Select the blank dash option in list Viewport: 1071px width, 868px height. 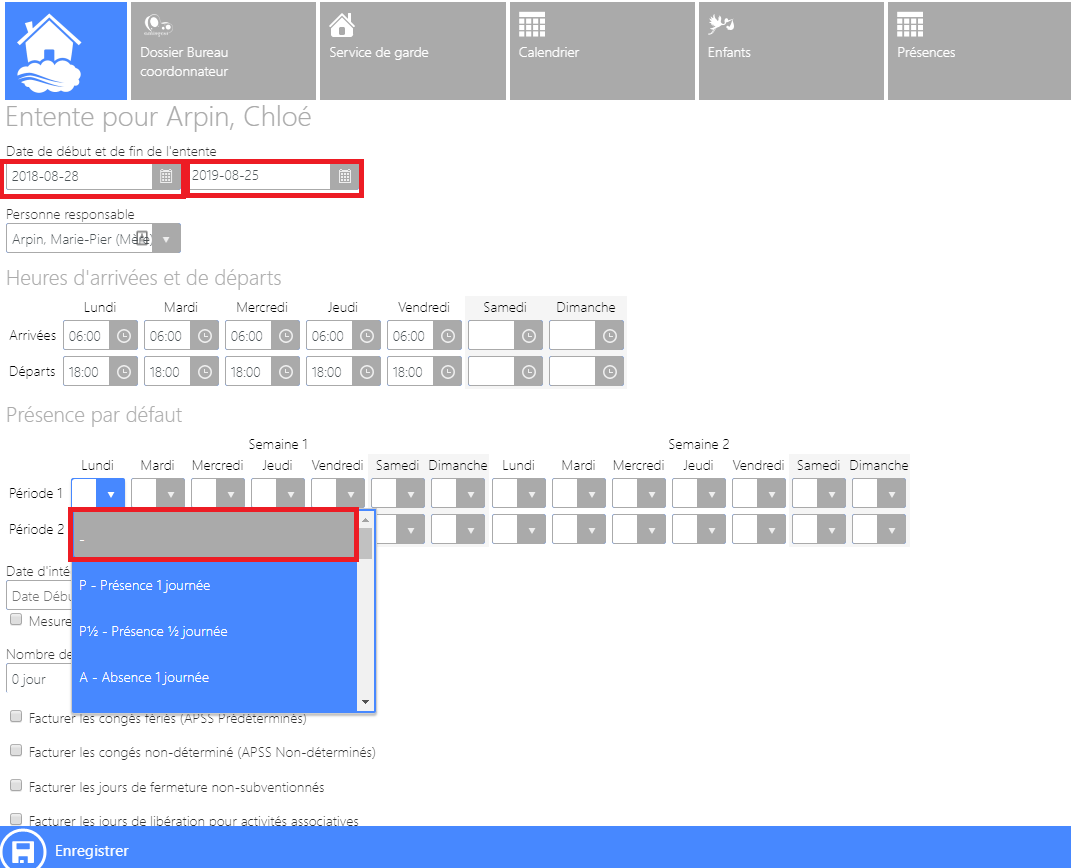click(x=214, y=535)
